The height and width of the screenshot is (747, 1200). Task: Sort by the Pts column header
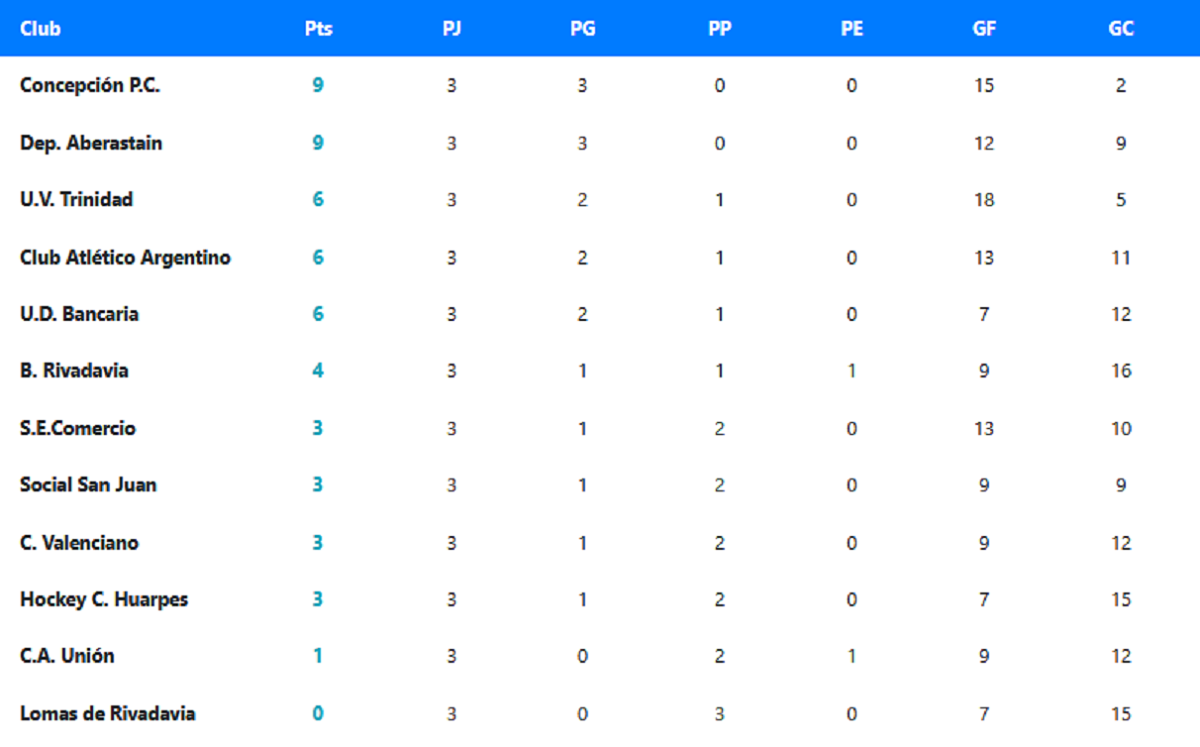318,29
